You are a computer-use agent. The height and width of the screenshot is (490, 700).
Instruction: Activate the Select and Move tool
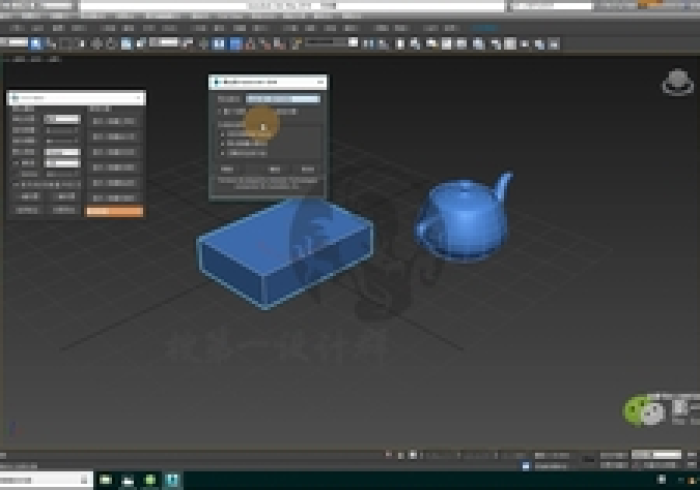pyautogui.click(x=96, y=44)
